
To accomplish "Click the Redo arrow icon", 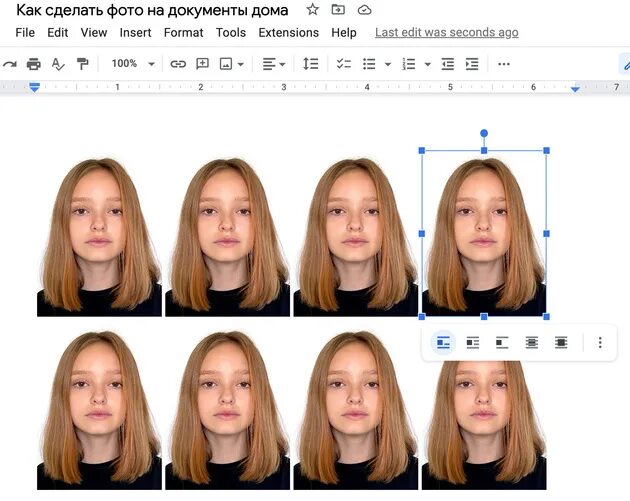I will [10, 64].
